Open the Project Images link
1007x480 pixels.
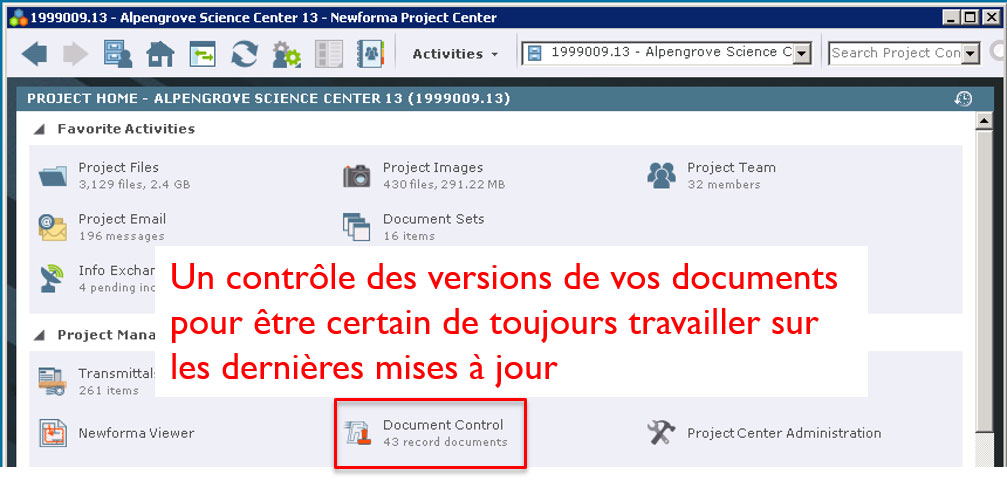[433, 168]
